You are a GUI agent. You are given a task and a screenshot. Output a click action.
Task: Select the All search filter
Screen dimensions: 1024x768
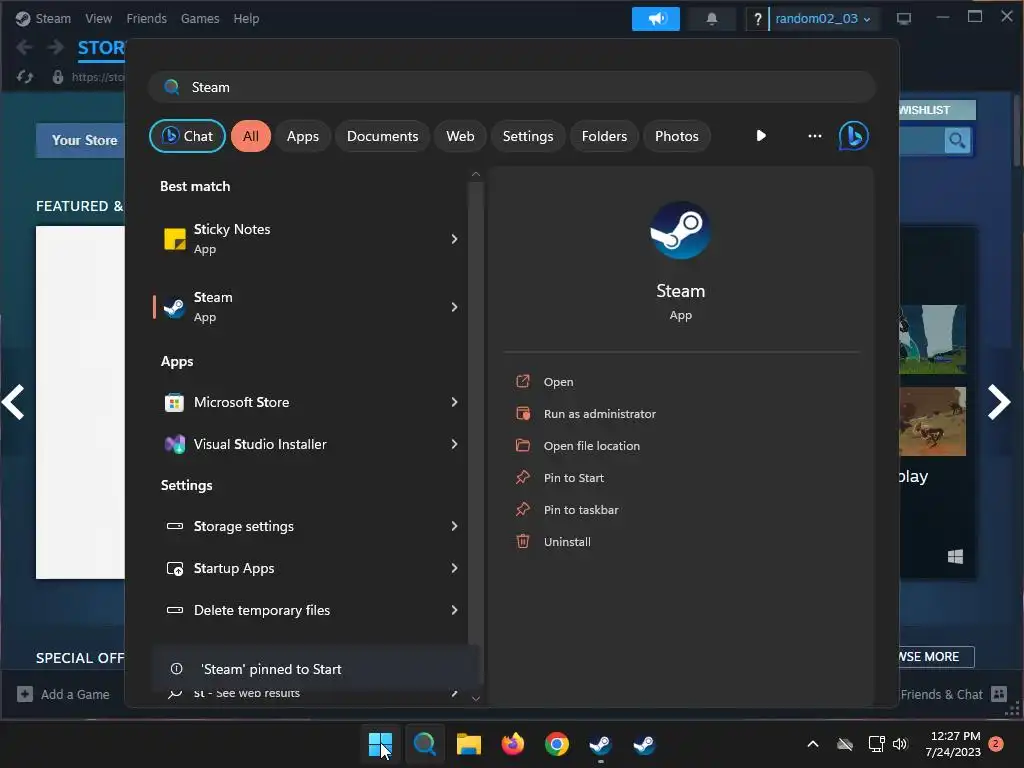[x=251, y=136]
